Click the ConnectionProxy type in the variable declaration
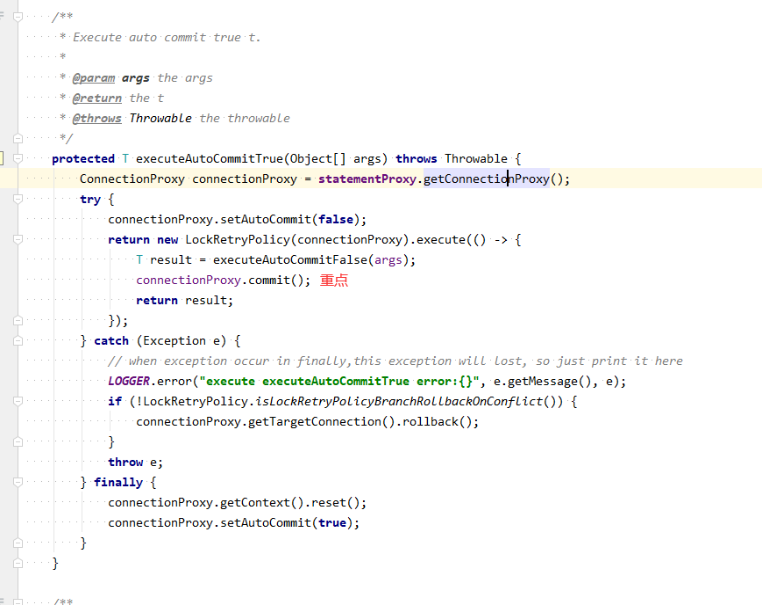762x605 pixels. tap(132, 179)
